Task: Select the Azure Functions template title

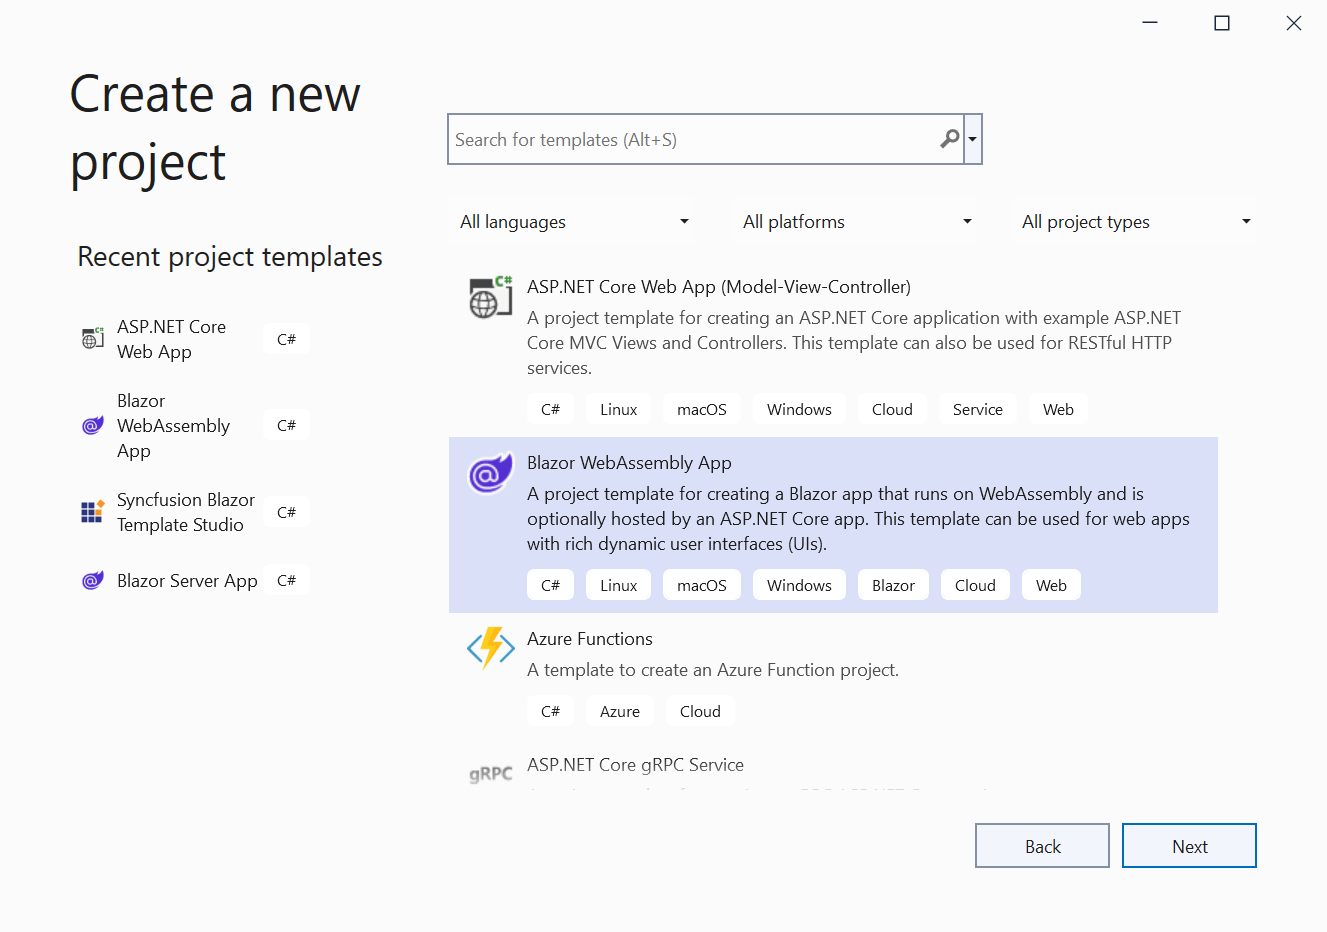Action: pyautogui.click(x=589, y=639)
